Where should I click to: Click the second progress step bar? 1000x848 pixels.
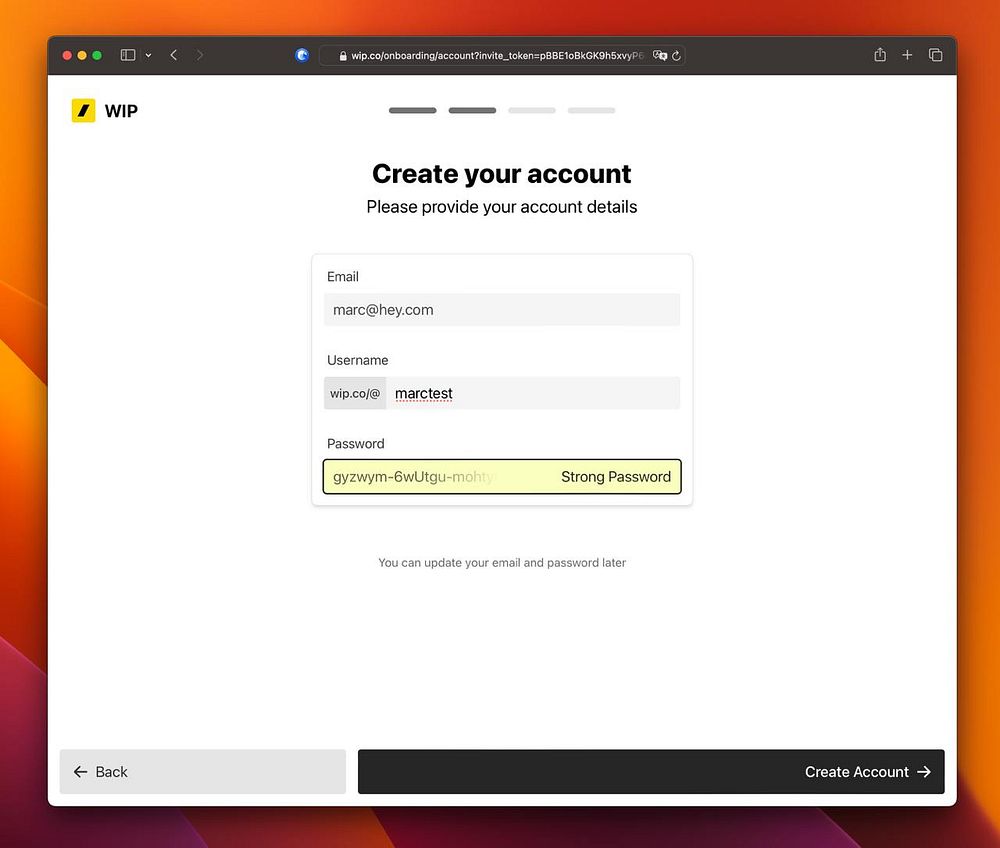tap(472, 110)
